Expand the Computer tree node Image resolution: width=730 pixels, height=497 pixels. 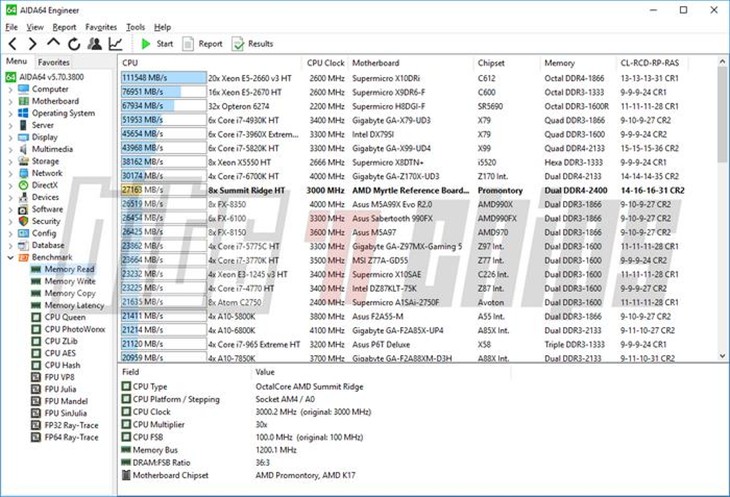tap(11, 89)
